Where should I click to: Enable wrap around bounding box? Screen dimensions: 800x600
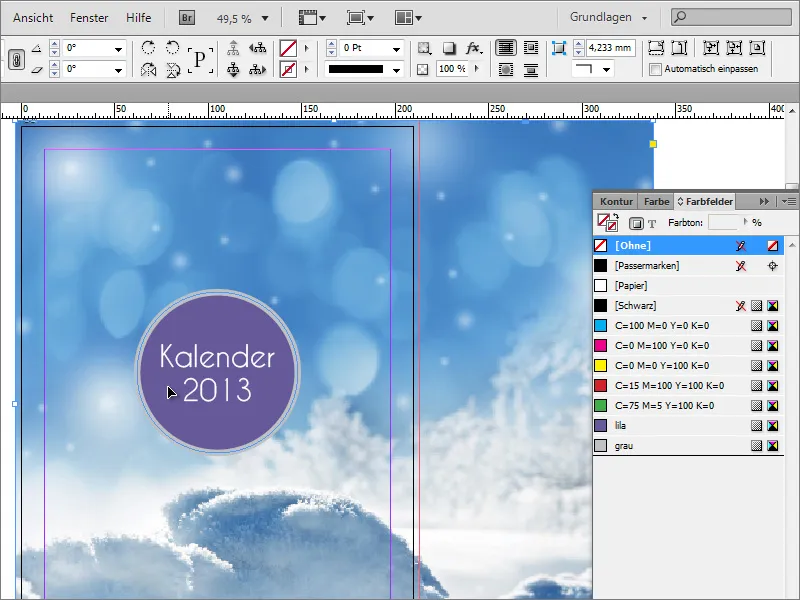point(531,48)
